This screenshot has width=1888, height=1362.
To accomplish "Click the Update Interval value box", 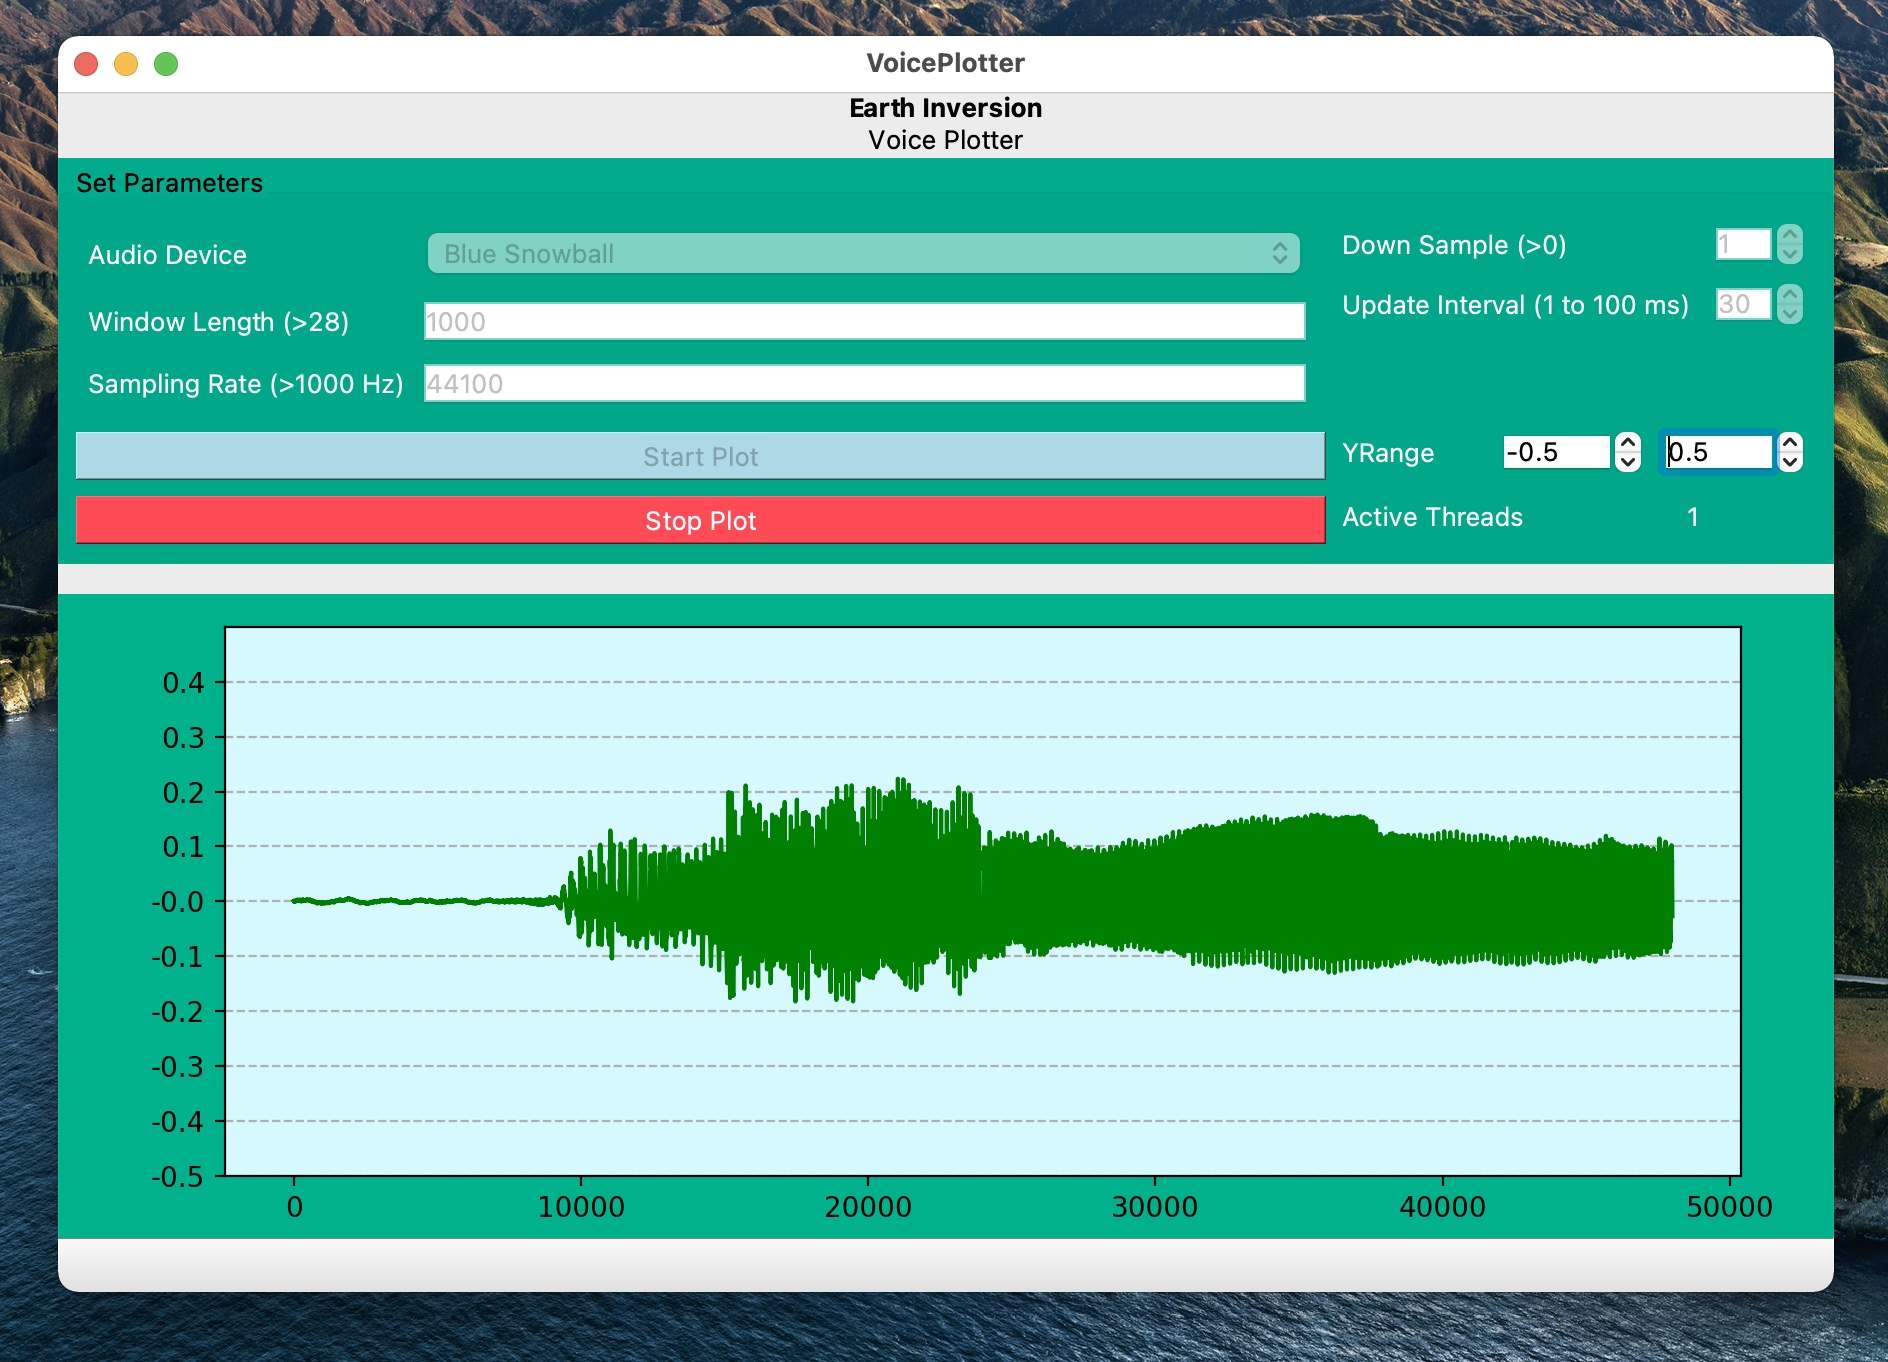I will pos(1744,305).
